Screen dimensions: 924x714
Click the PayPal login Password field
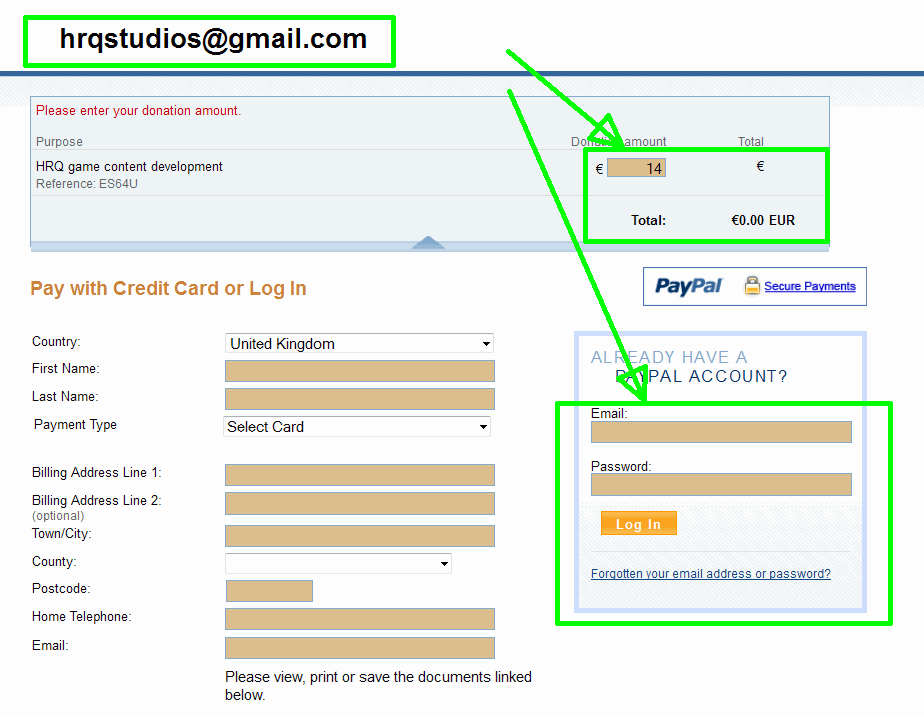pyautogui.click(x=721, y=484)
